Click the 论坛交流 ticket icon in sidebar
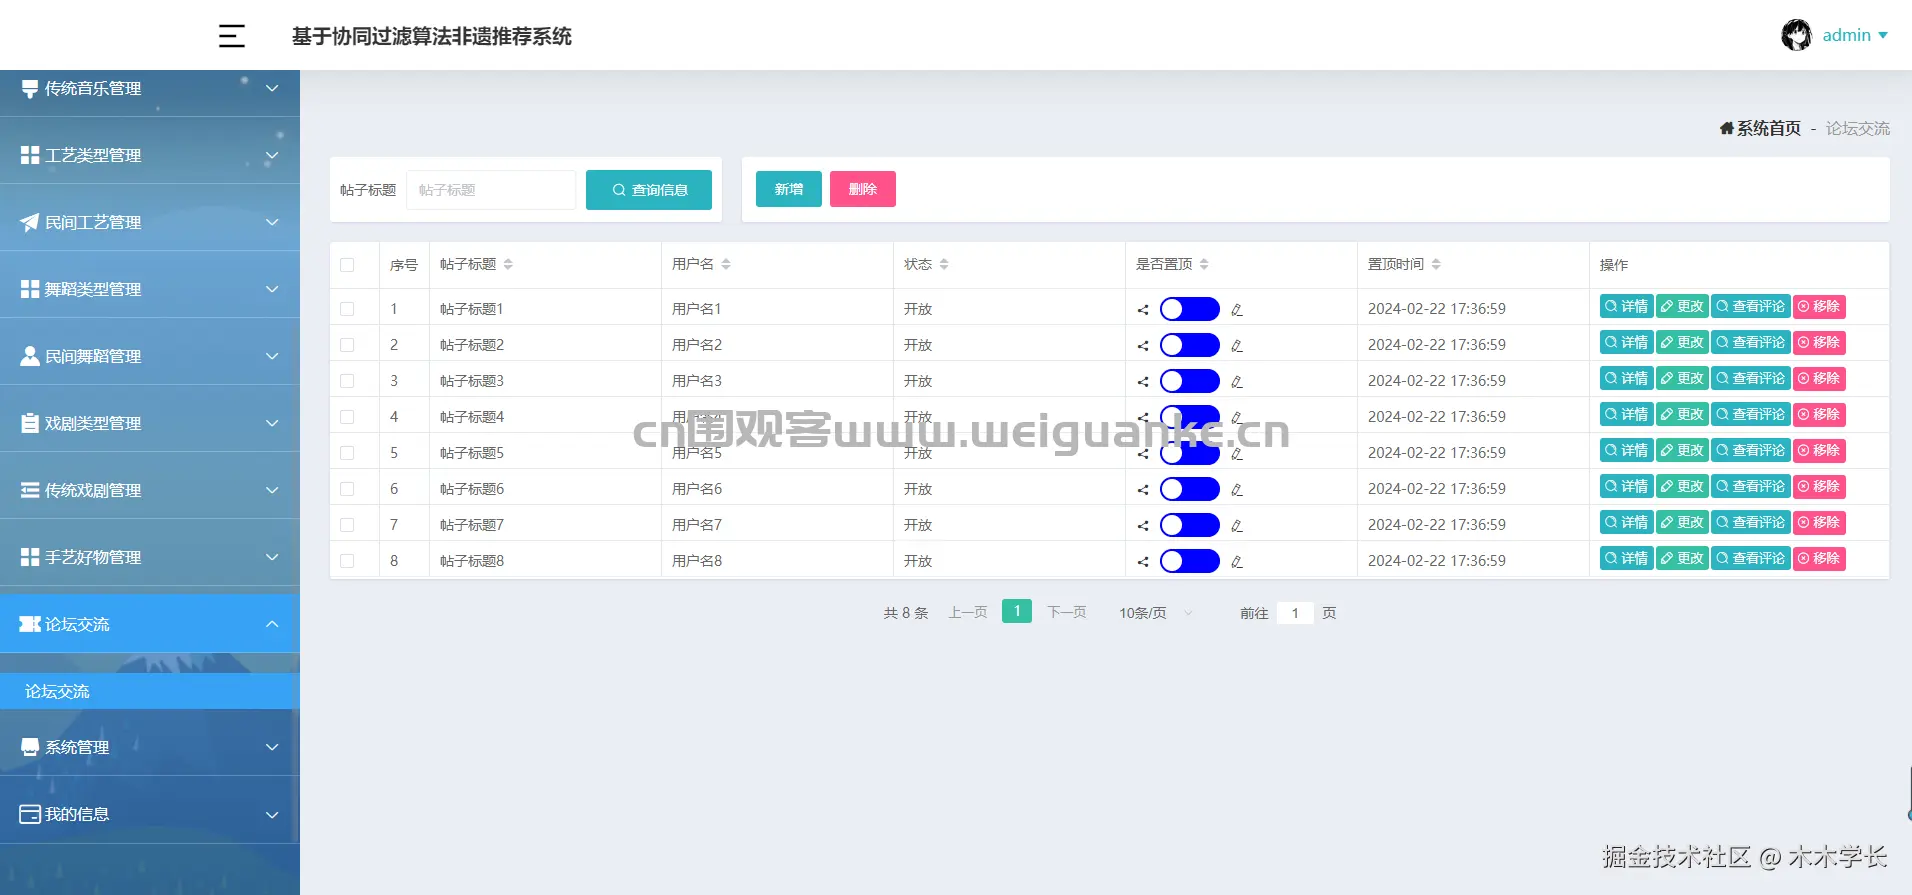The height and width of the screenshot is (895, 1912). pyautogui.click(x=30, y=624)
